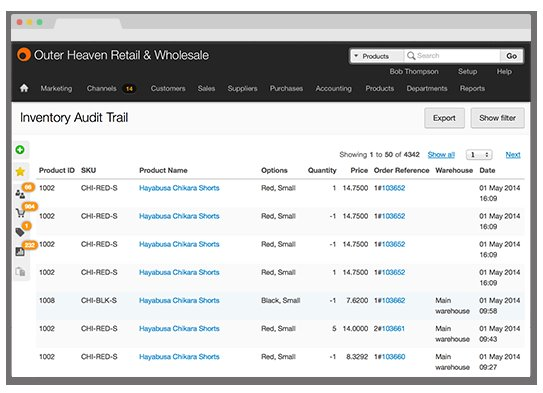
Task: Open the page number selector
Action: [x=479, y=154]
